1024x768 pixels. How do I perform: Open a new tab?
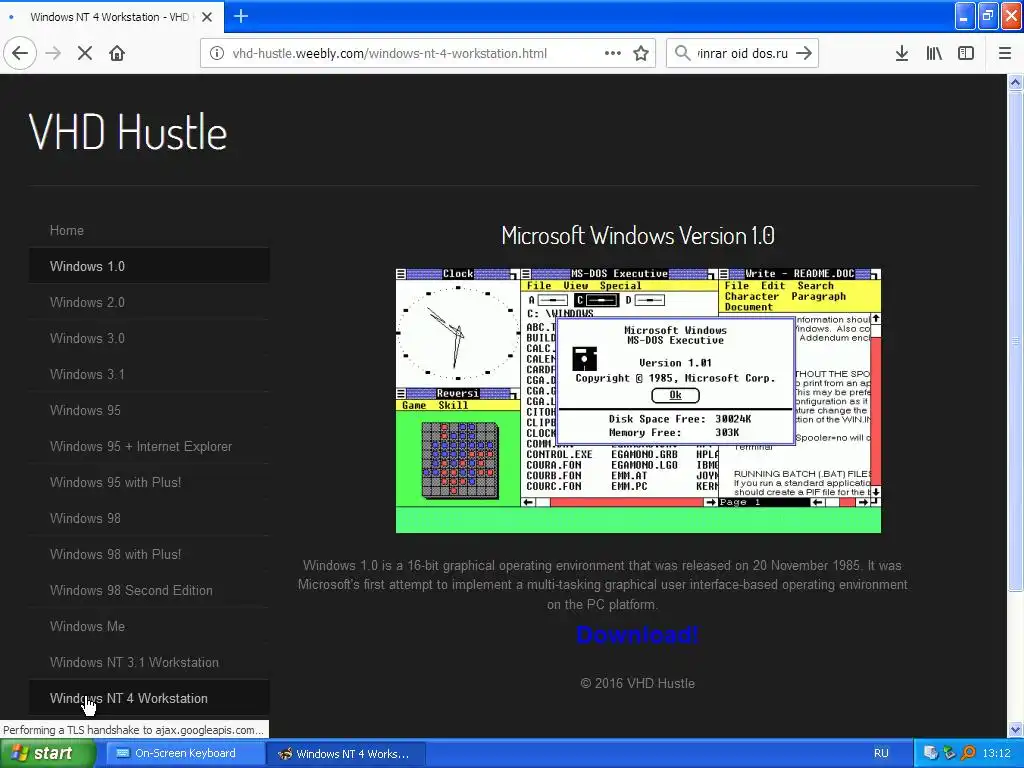(x=241, y=16)
